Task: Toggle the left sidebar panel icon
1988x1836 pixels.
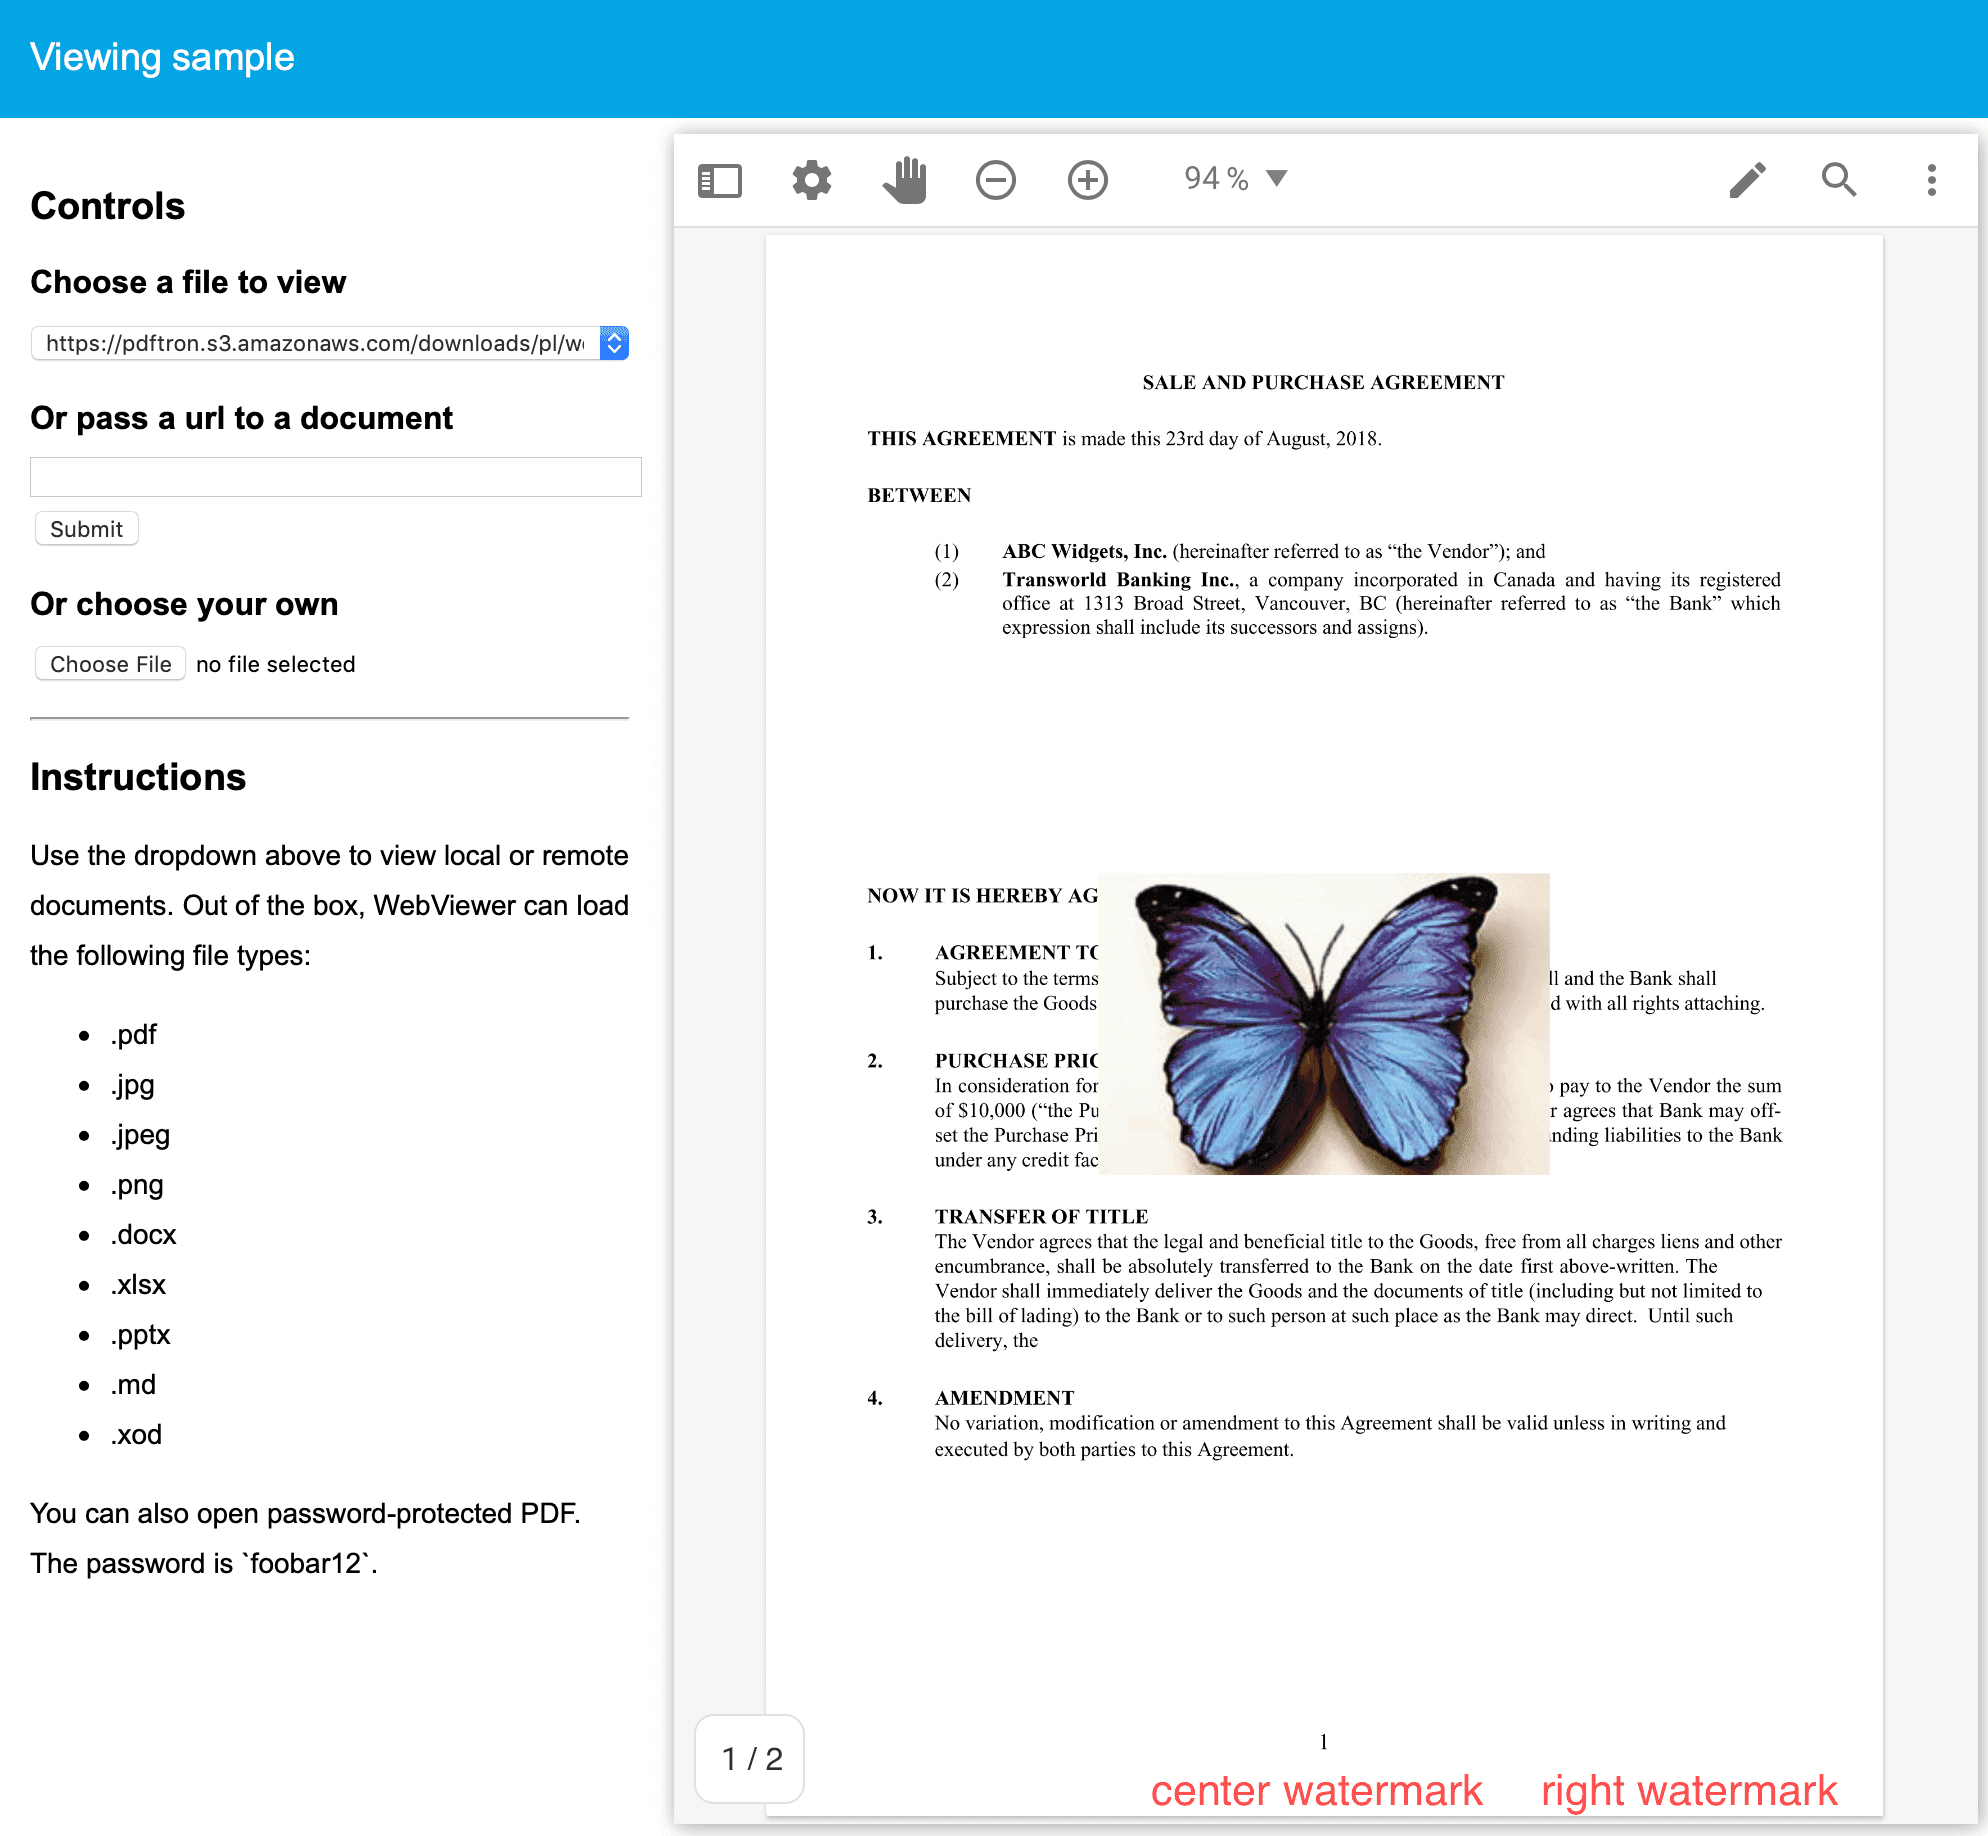Action: (x=719, y=181)
